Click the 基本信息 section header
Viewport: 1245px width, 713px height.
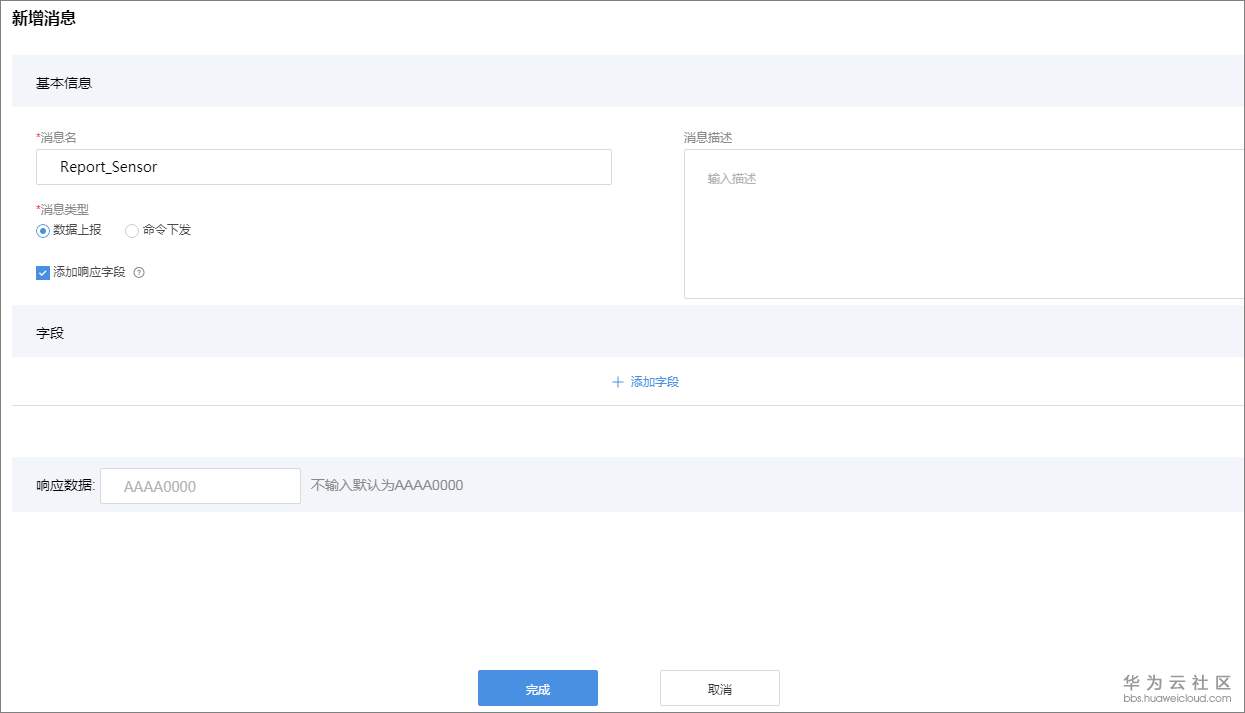(628, 82)
